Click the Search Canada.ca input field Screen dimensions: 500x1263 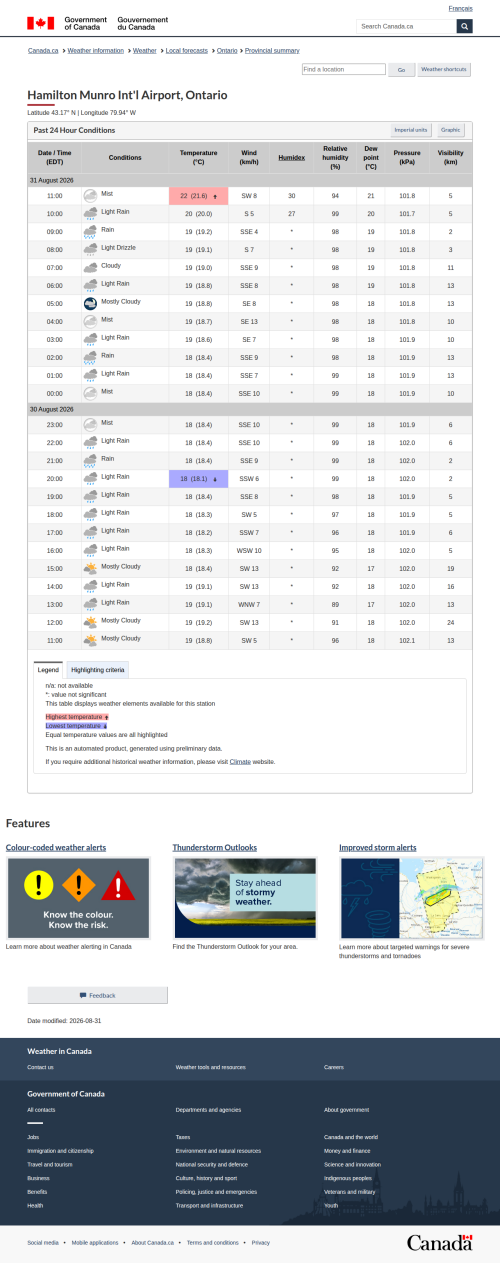tap(407, 26)
